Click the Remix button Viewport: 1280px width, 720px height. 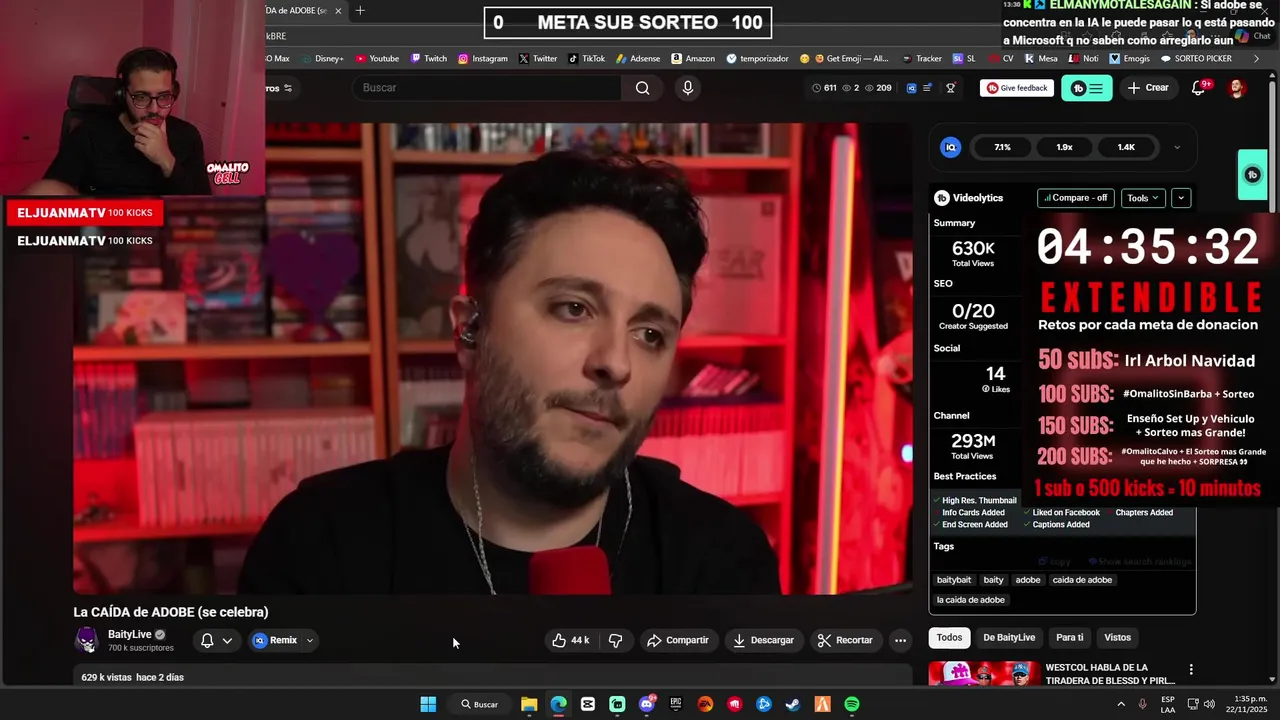click(x=275, y=640)
